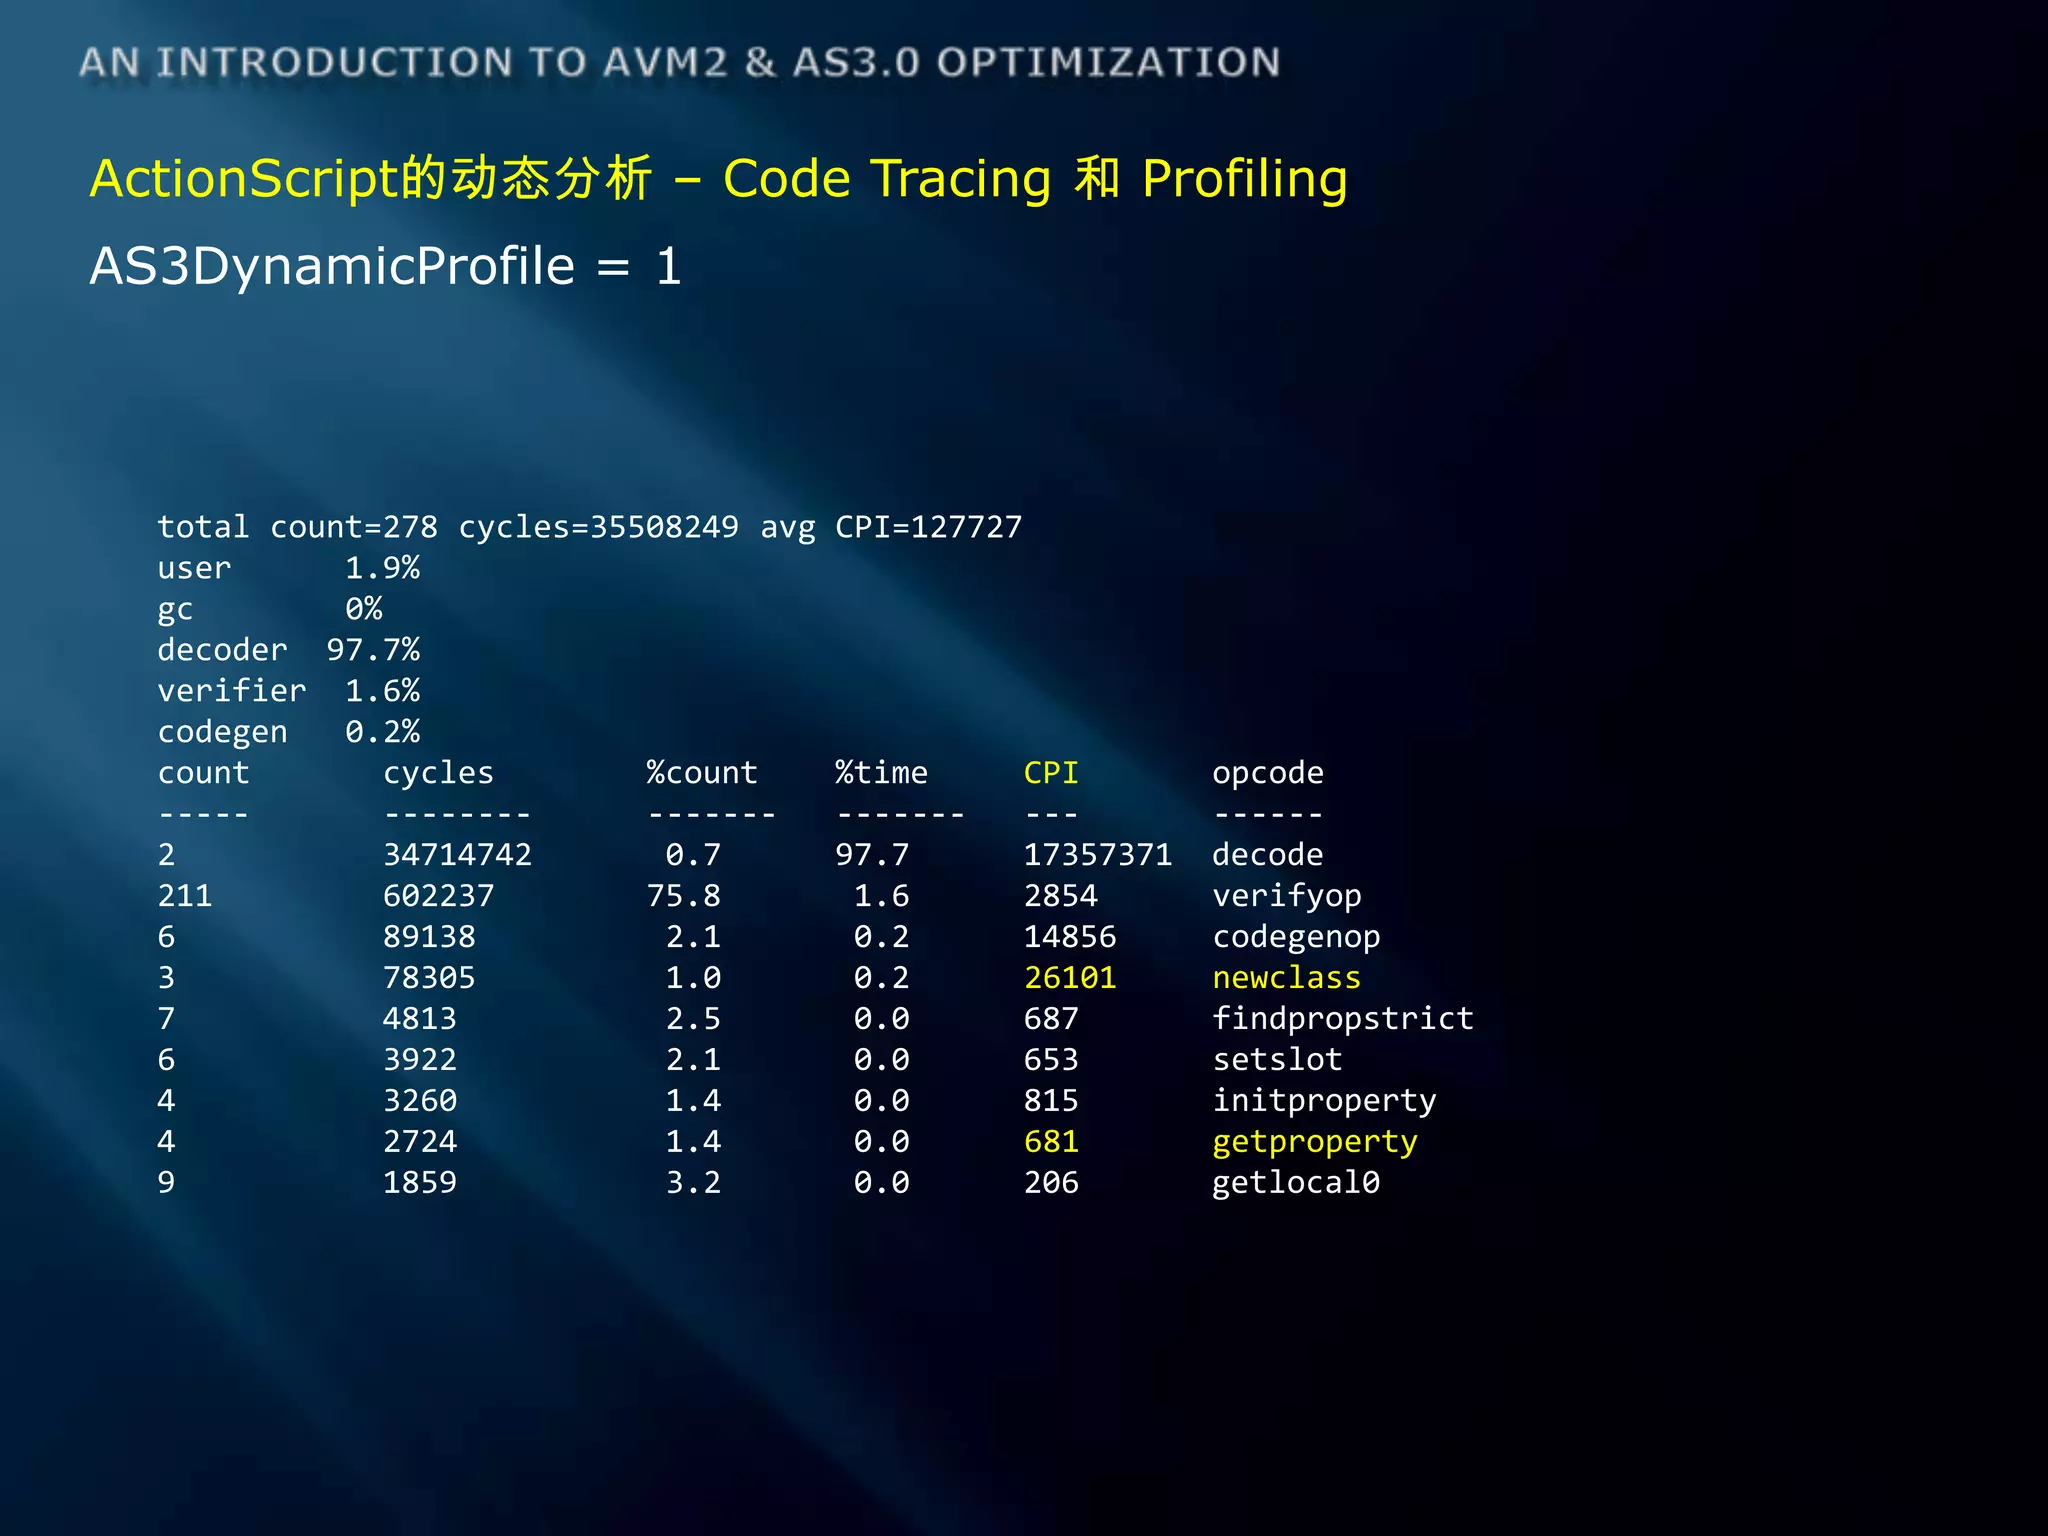The height and width of the screenshot is (1536, 2048).
Task: Select the 'user 1.9%' line
Action: pyautogui.click(x=289, y=568)
